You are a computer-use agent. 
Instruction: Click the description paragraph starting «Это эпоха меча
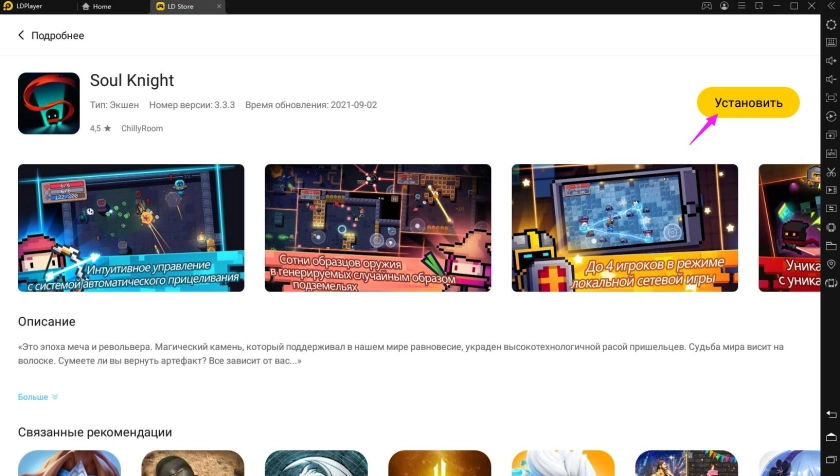(x=401, y=354)
